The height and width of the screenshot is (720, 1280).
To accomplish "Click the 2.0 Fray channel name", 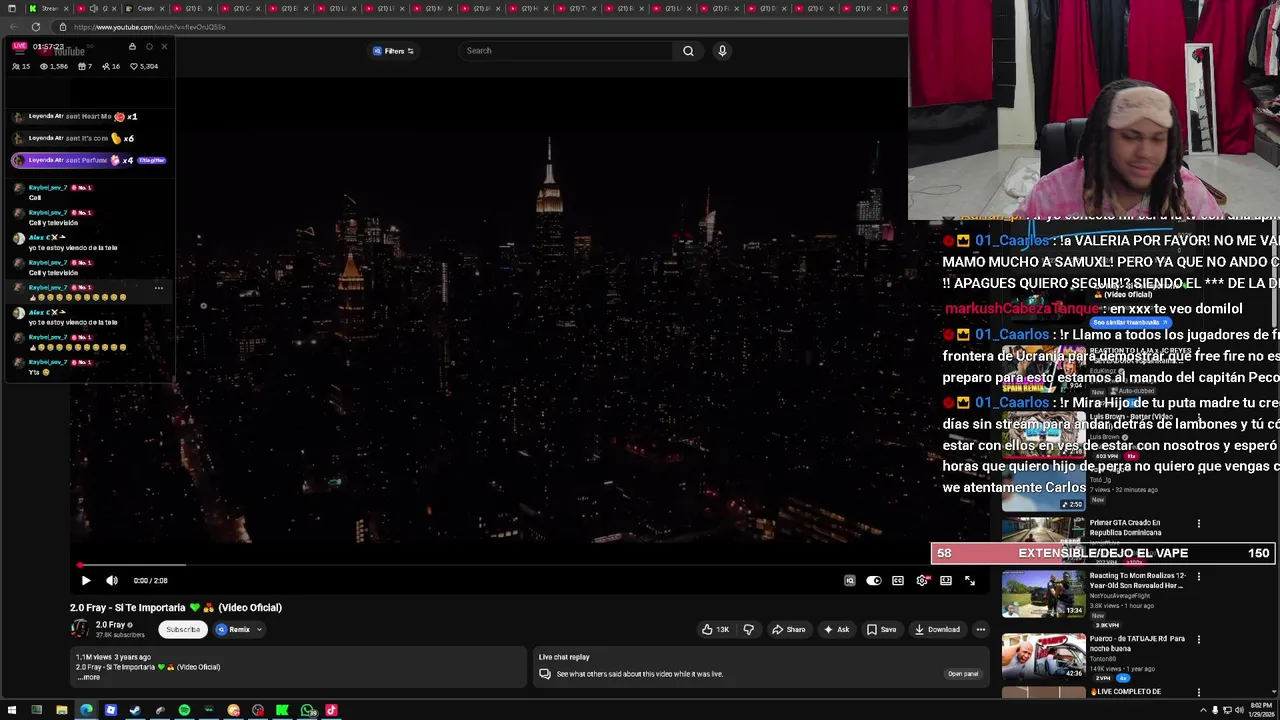I will [x=110, y=625].
